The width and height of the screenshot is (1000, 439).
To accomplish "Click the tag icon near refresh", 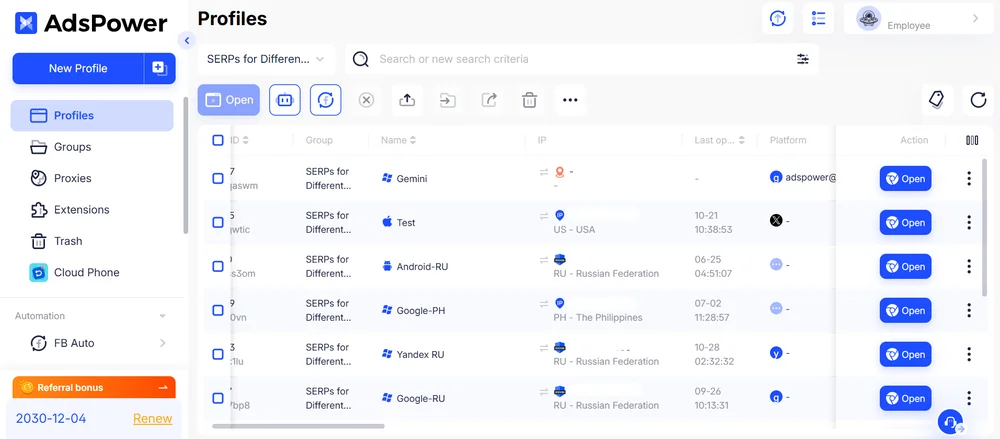I will (936, 99).
